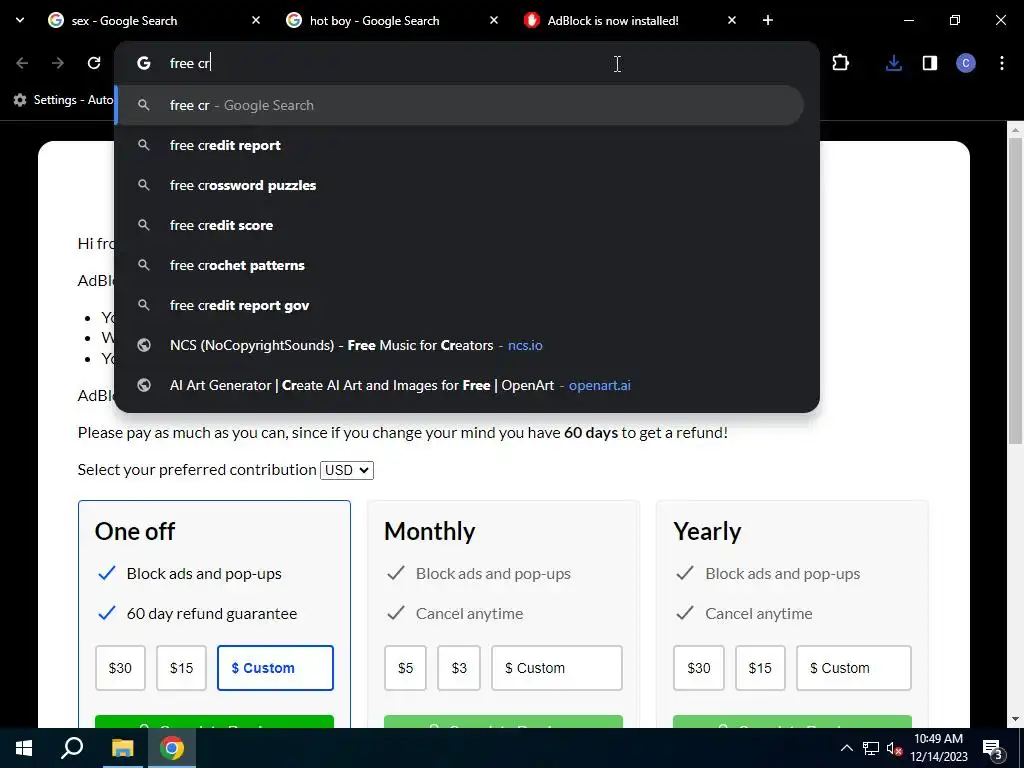Click the search icon beside 'free credit report'
1024x768 pixels.
(144, 145)
